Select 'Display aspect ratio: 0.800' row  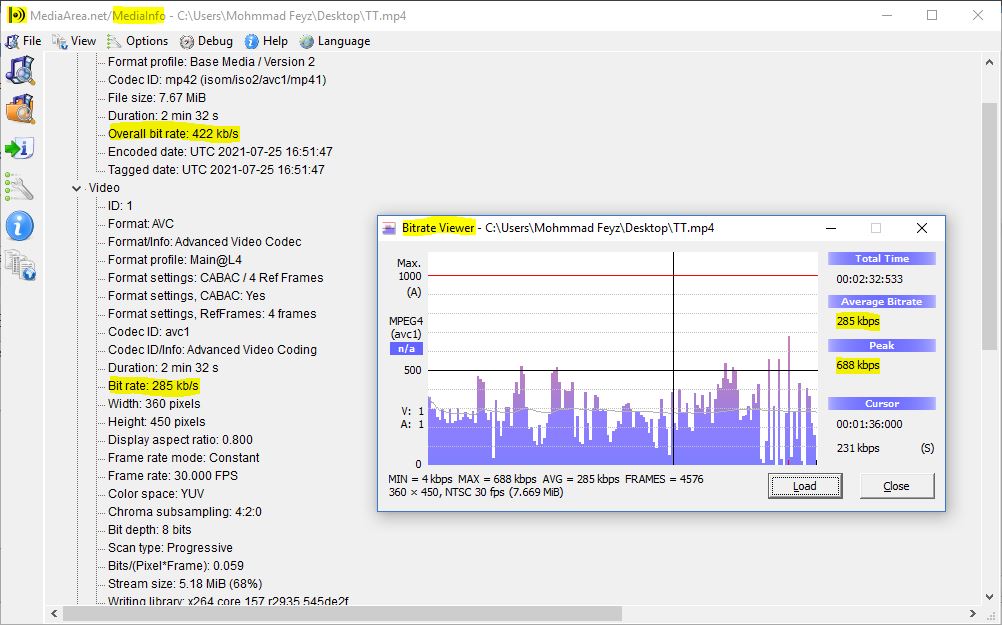point(180,440)
